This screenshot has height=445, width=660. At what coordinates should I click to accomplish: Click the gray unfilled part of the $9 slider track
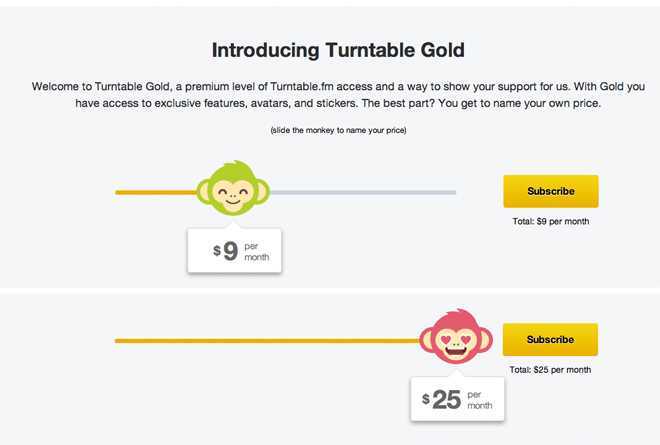point(363,192)
